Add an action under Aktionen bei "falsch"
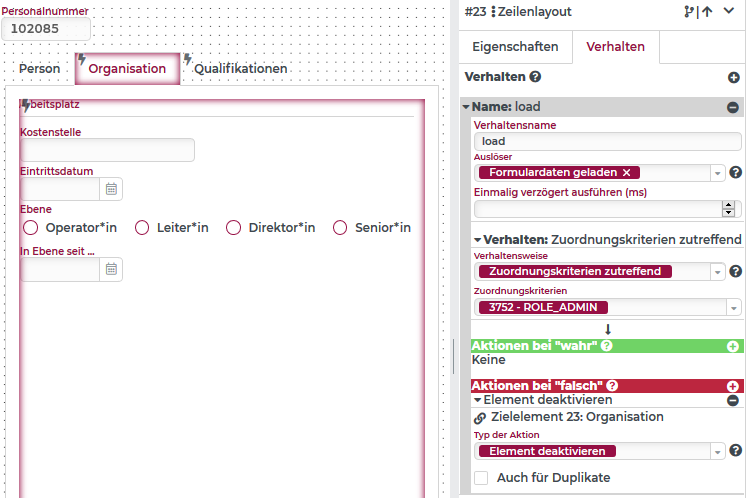The image size is (749, 498). click(x=733, y=386)
